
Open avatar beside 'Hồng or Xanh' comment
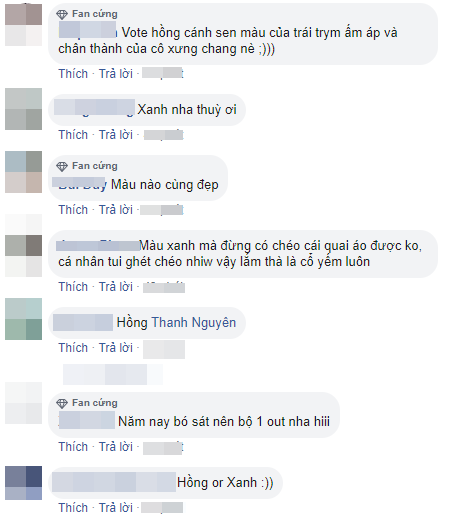[23, 483]
